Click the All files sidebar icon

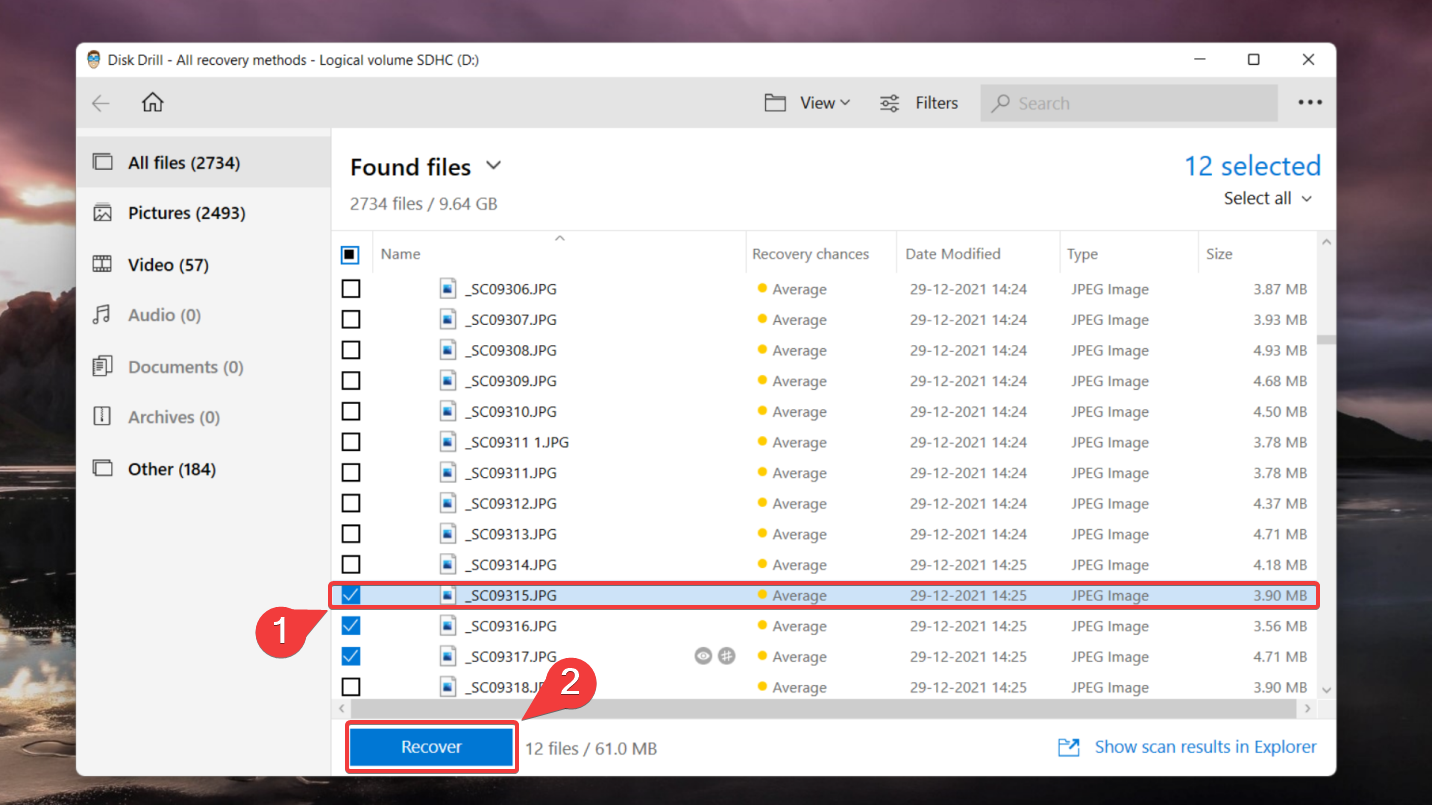click(102, 162)
